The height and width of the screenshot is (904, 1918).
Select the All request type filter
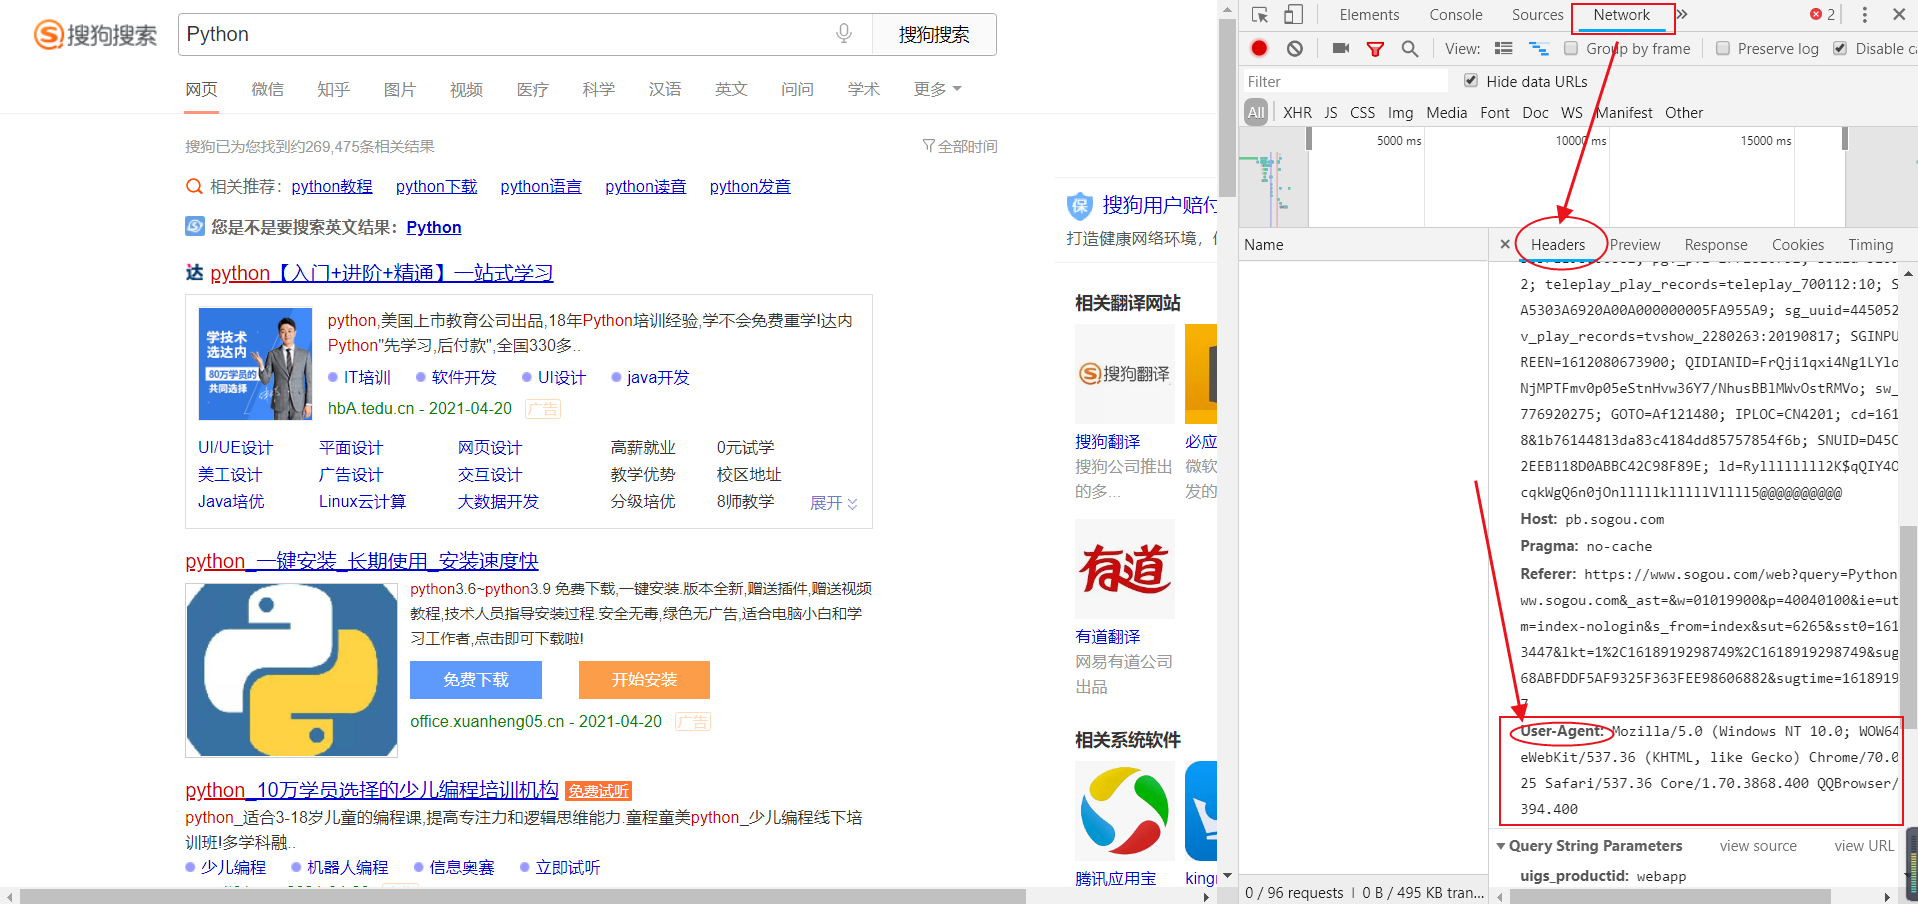[1256, 112]
